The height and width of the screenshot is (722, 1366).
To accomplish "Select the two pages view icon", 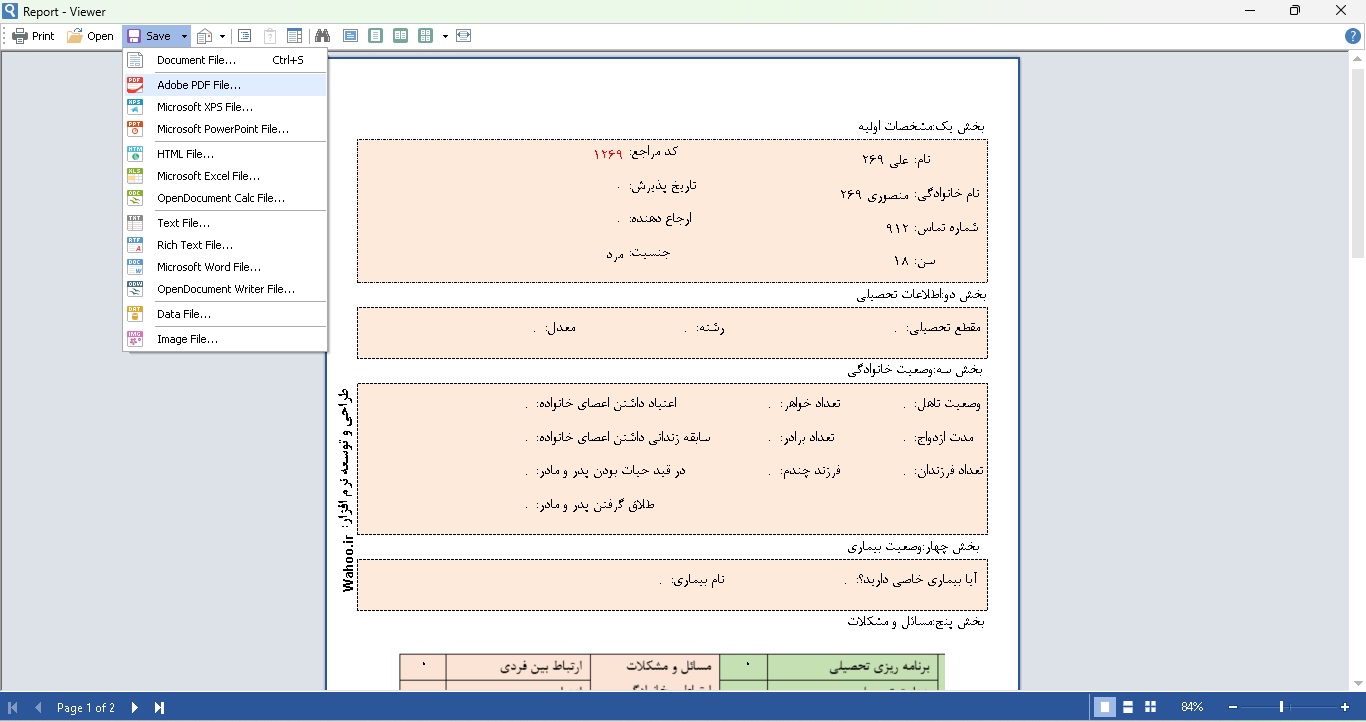I will [x=400, y=36].
